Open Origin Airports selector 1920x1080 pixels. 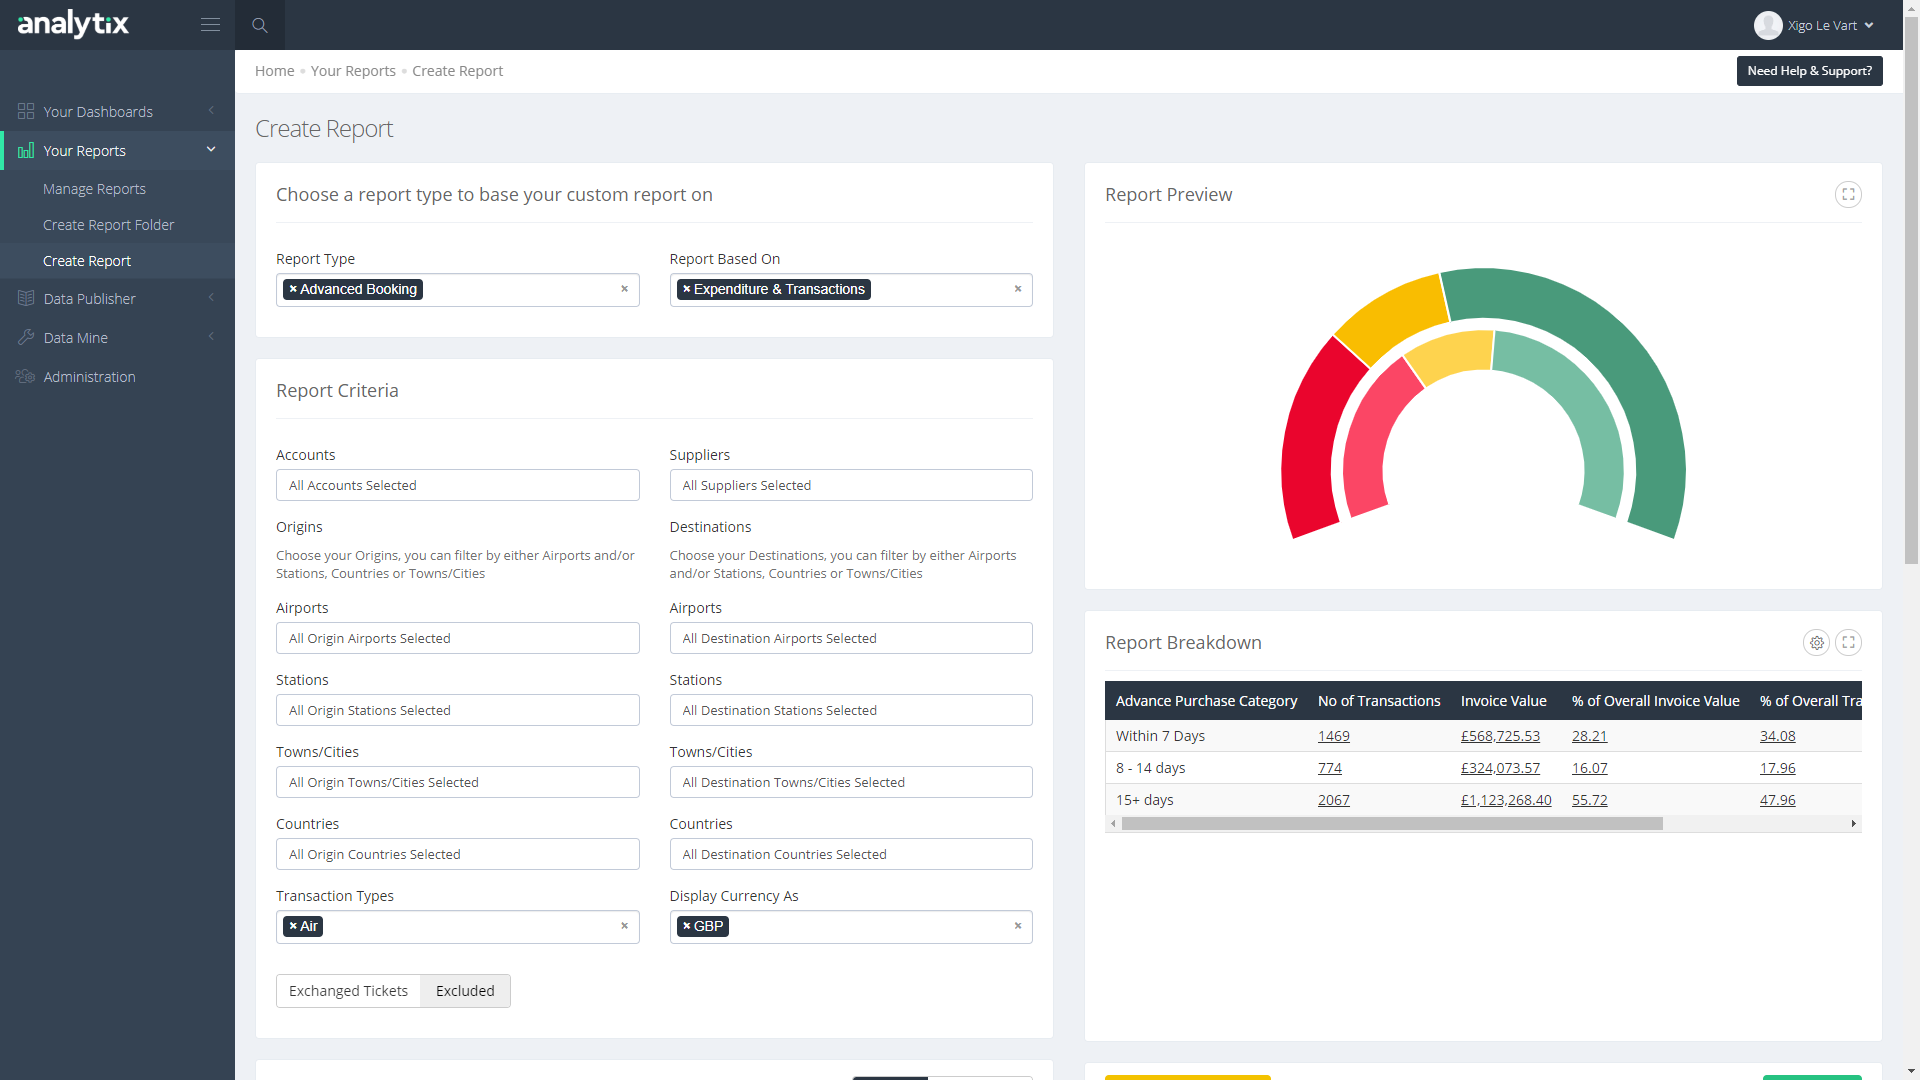457,638
